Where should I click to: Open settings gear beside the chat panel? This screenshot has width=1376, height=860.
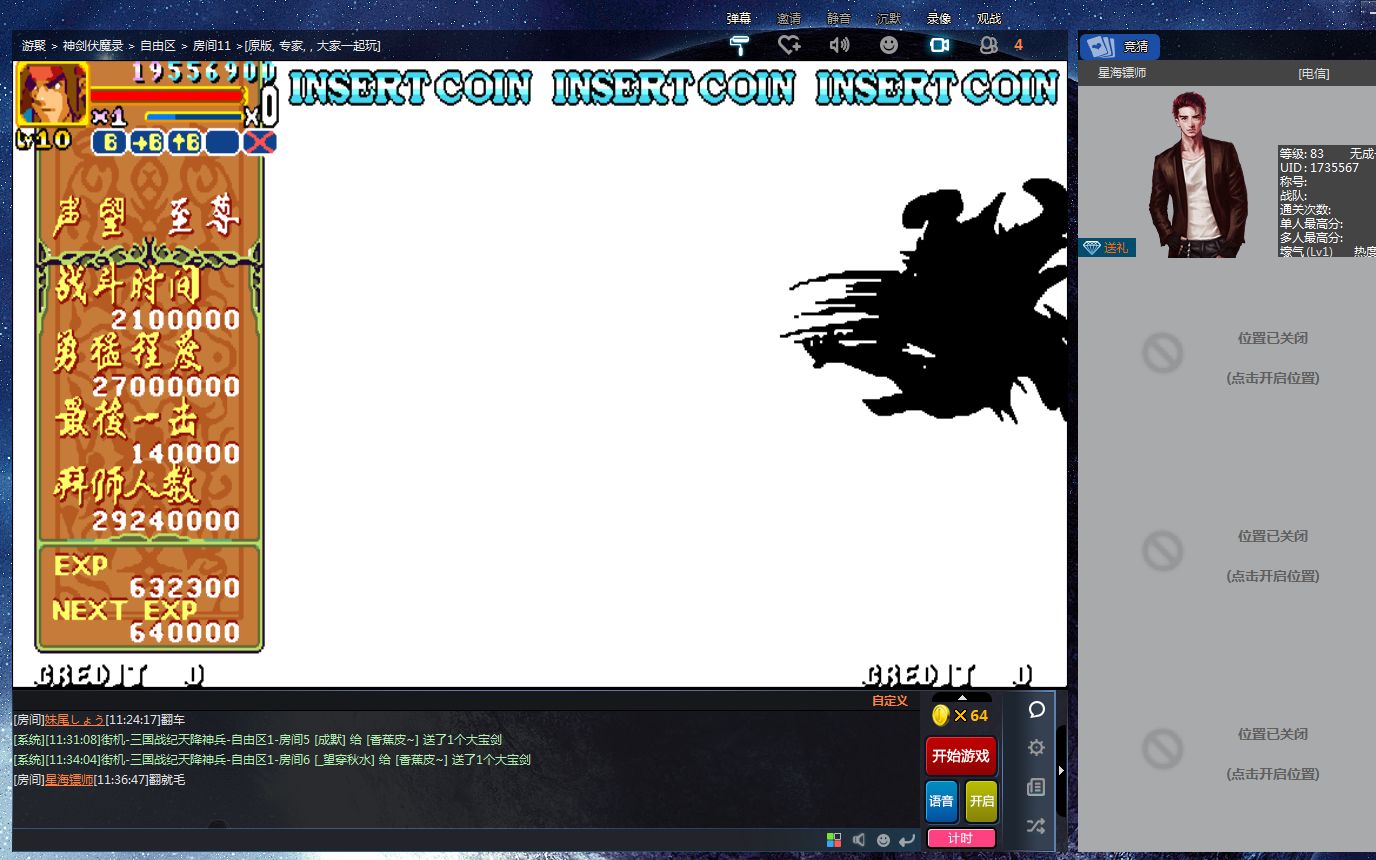(1036, 748)
